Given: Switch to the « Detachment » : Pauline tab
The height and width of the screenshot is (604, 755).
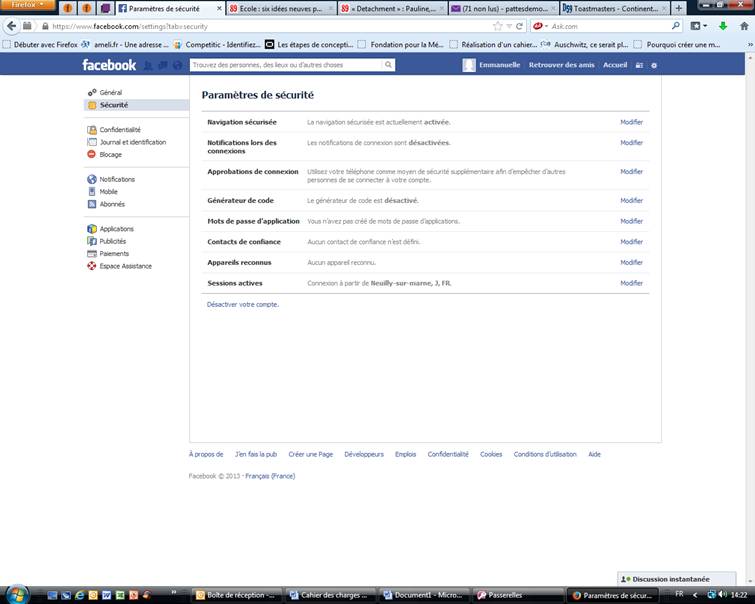Looking at the screenshot, I should pyautogui.click(x=392, y=8).
